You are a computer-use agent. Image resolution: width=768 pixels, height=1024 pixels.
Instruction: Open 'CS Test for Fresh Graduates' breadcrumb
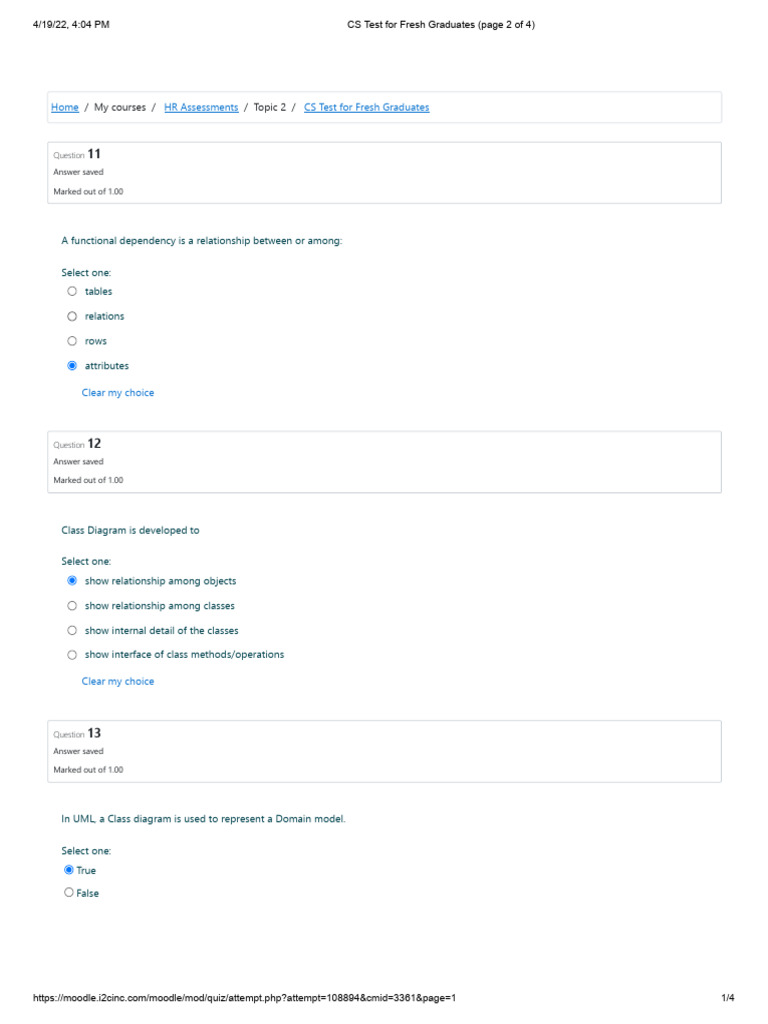[366, 107]
